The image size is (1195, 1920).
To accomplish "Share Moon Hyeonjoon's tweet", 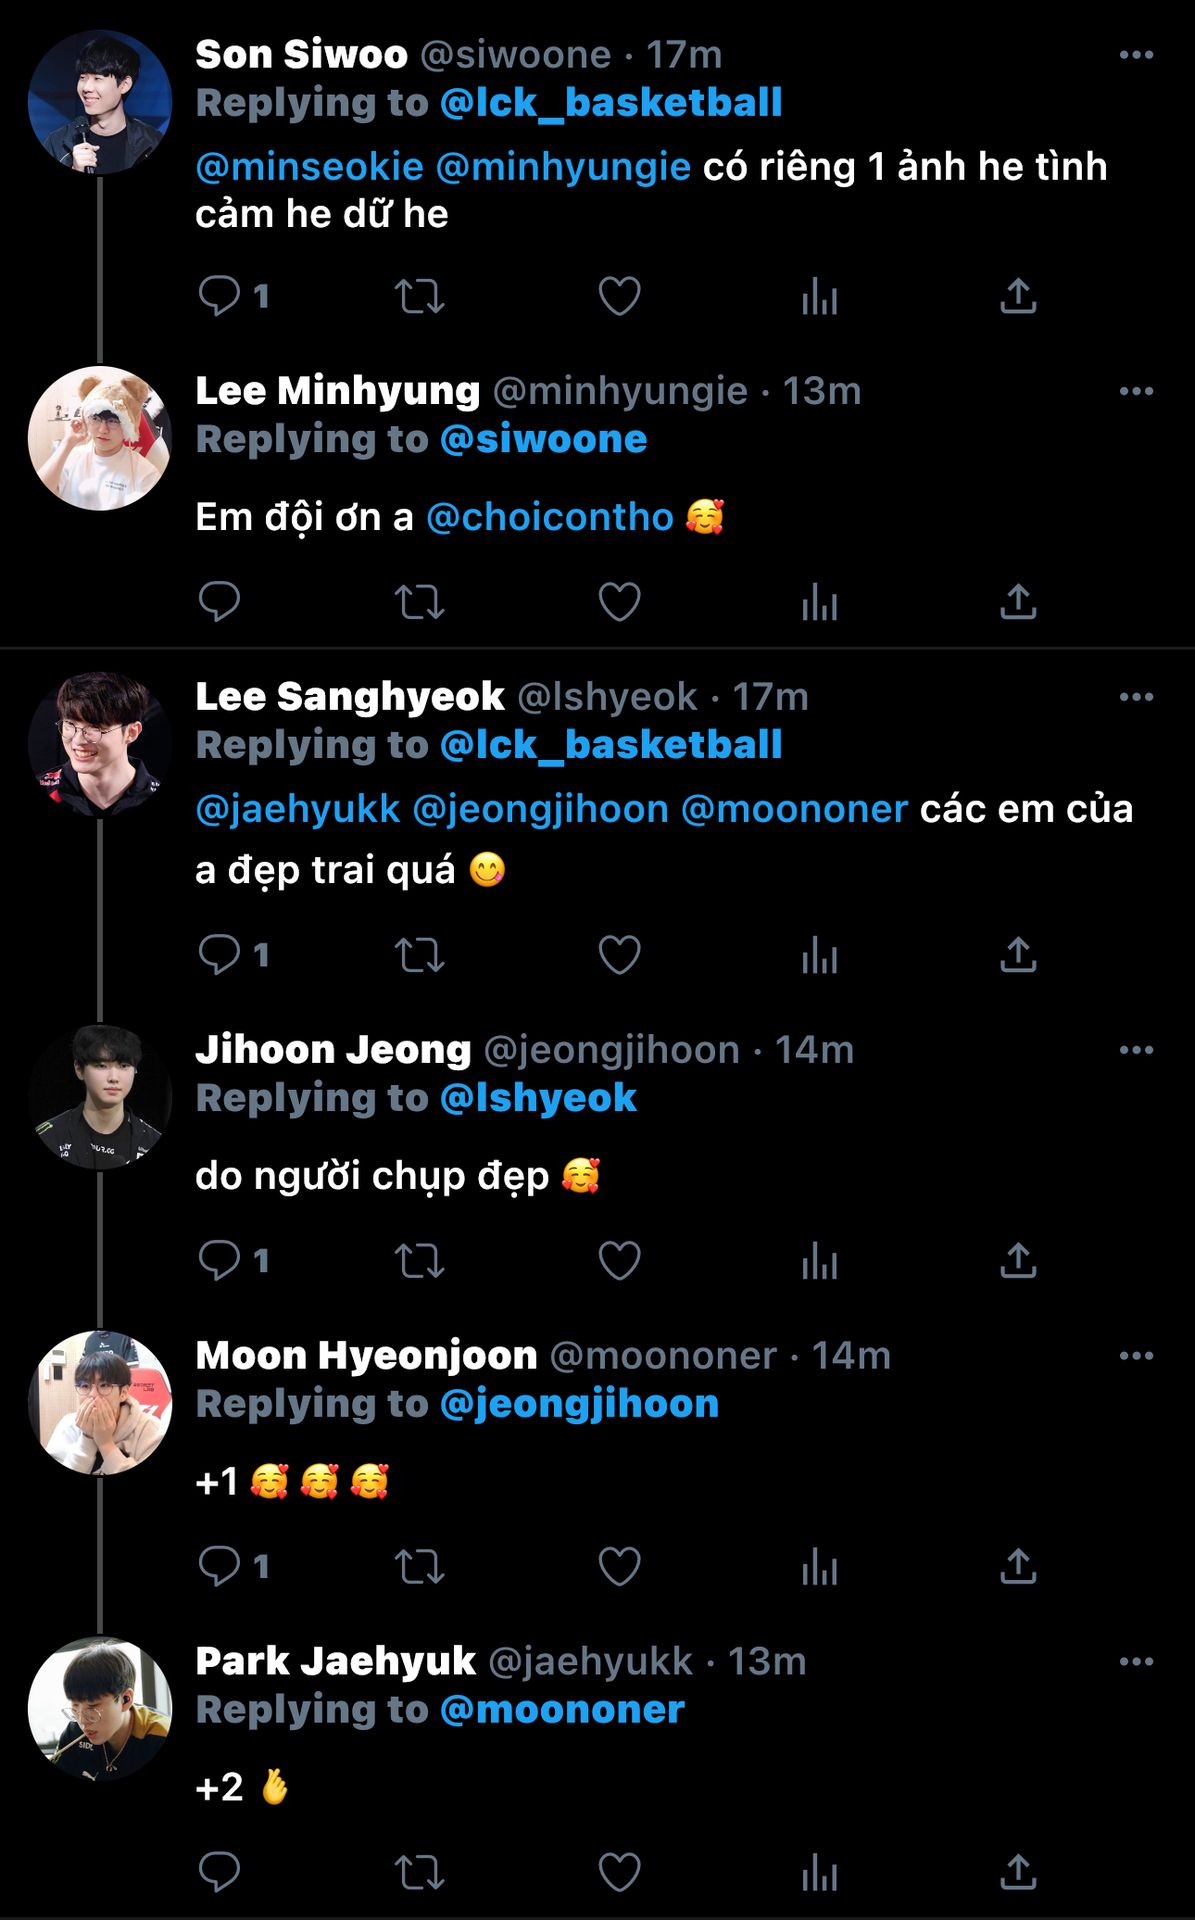I will pos(1018,1566).
